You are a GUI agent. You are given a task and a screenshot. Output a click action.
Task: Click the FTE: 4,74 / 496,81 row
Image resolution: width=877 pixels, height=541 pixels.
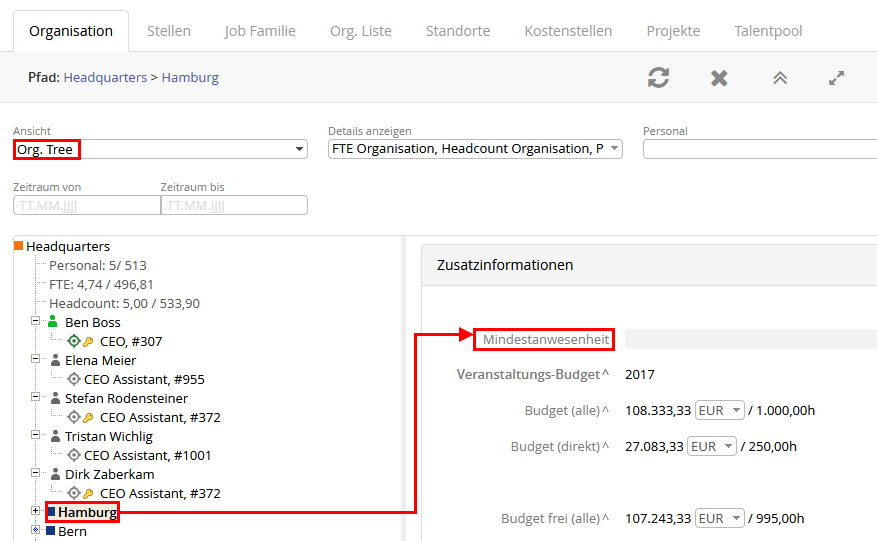101,284
